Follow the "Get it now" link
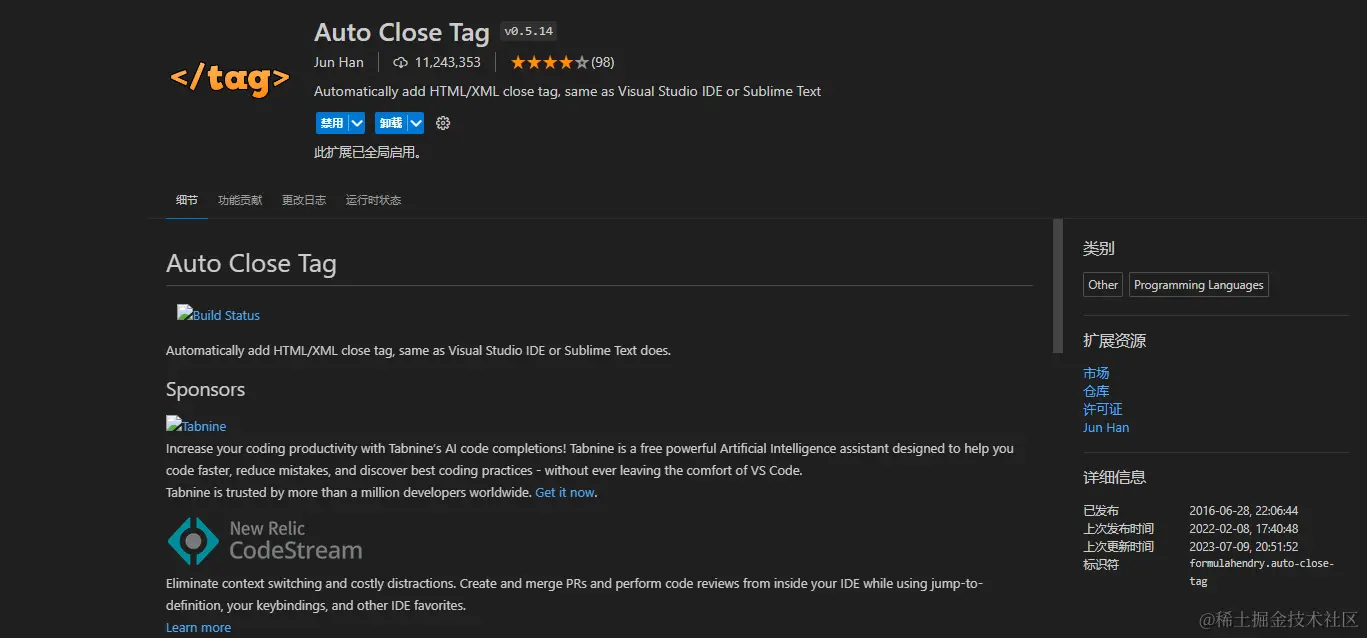 pyautogui.click(x=565, y=492)
